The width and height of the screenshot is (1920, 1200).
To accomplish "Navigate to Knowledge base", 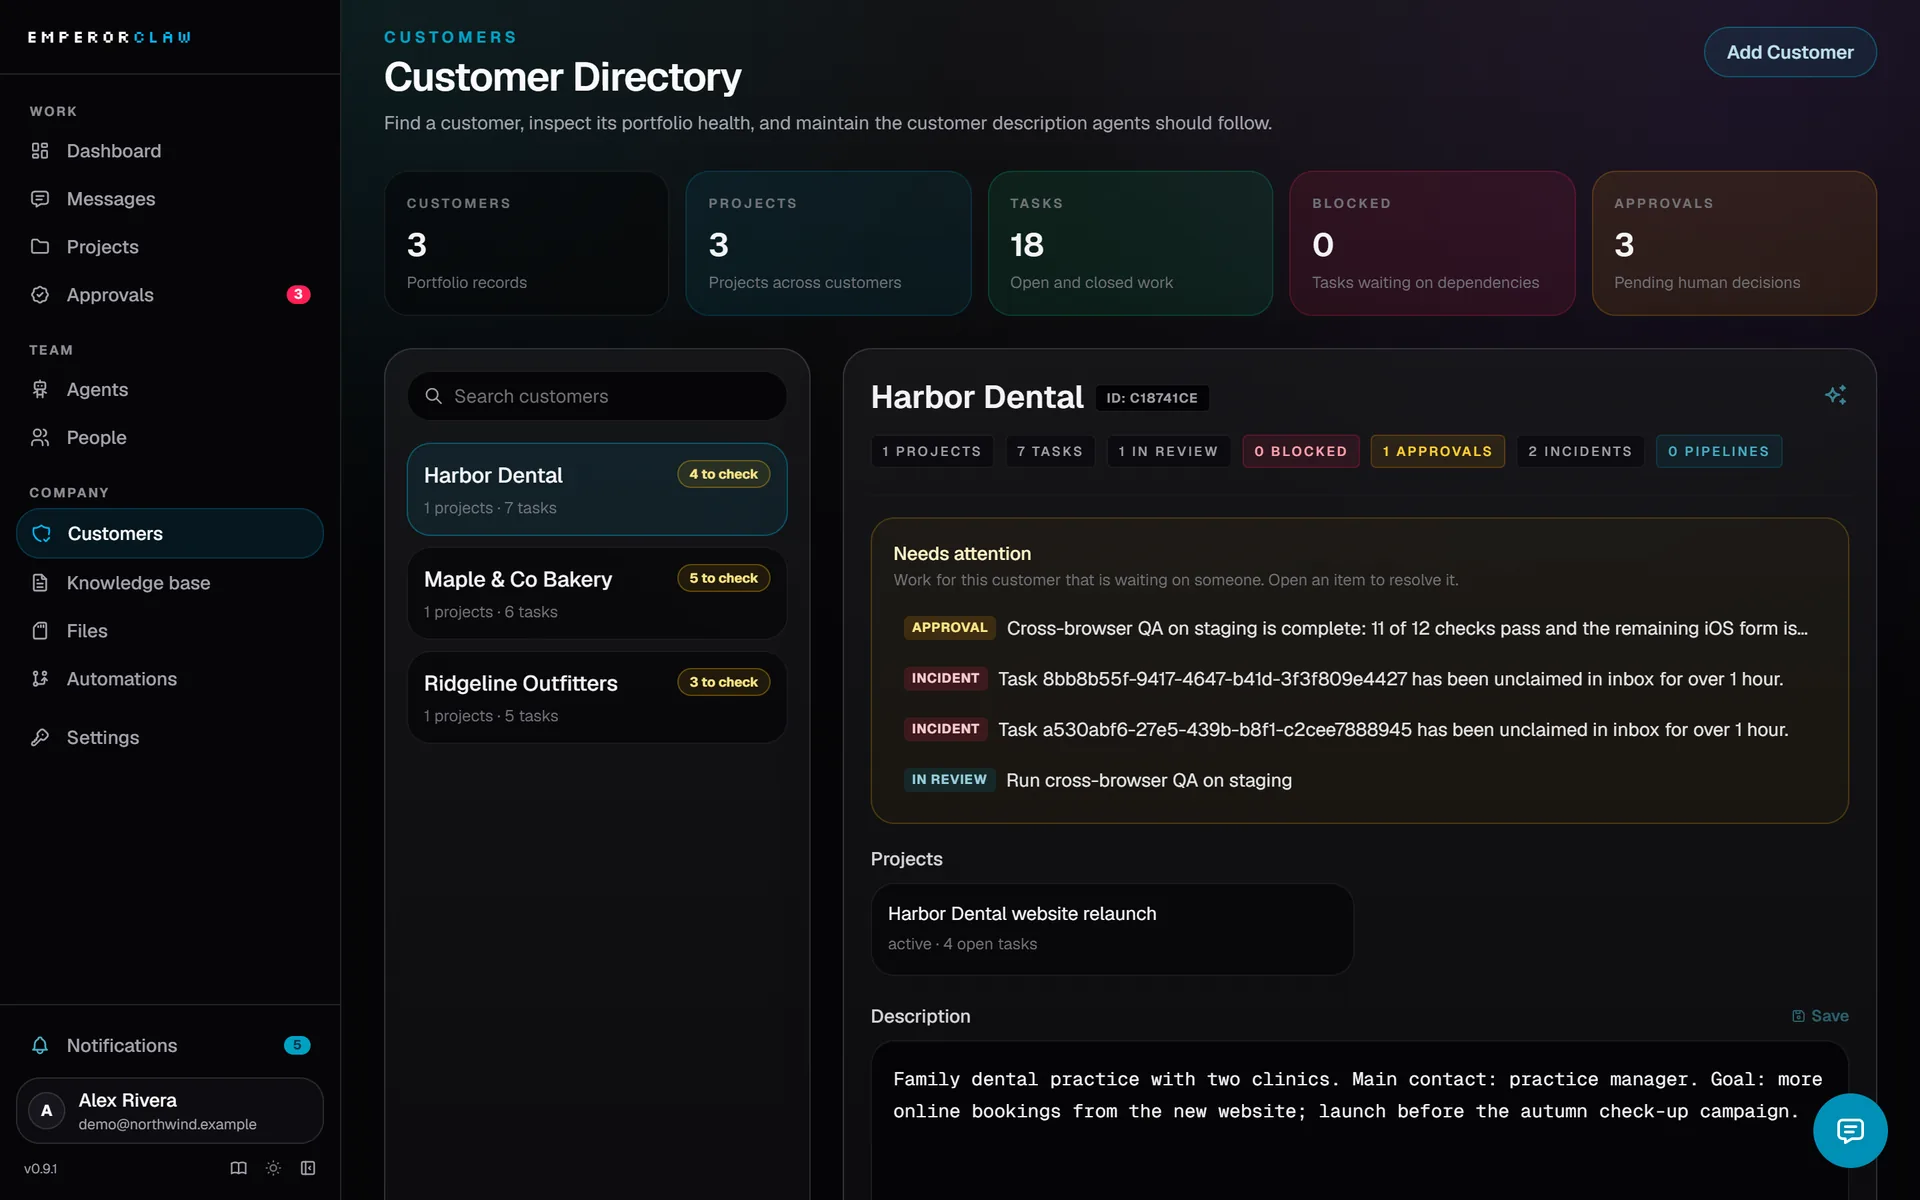I will pos(170,583).
